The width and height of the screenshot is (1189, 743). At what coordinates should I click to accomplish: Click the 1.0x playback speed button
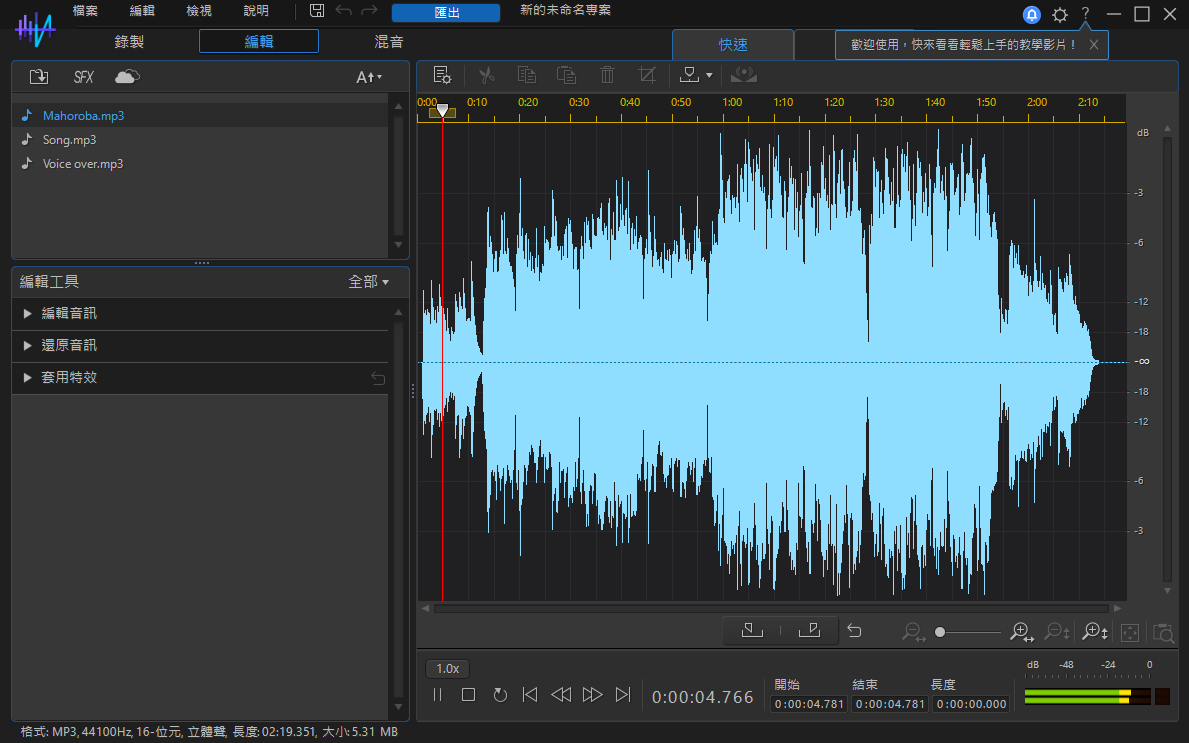447,669
